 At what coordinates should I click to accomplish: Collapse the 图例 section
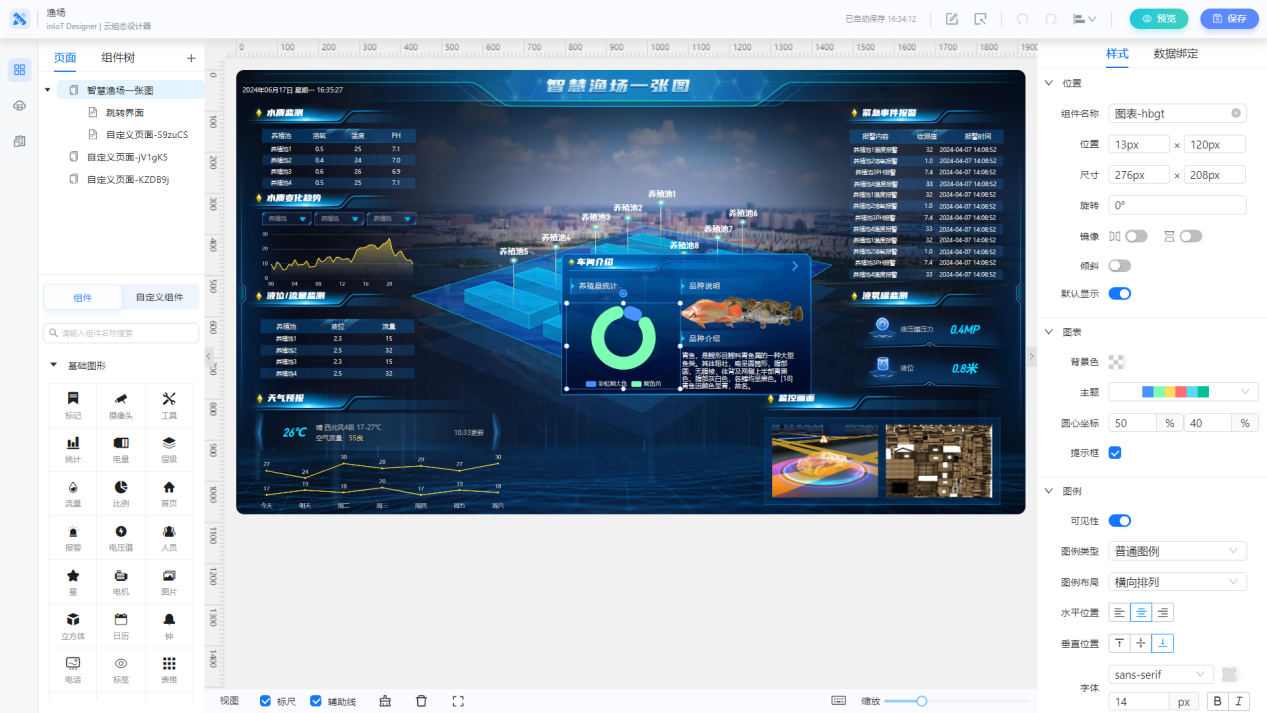tap(1049, 491)
